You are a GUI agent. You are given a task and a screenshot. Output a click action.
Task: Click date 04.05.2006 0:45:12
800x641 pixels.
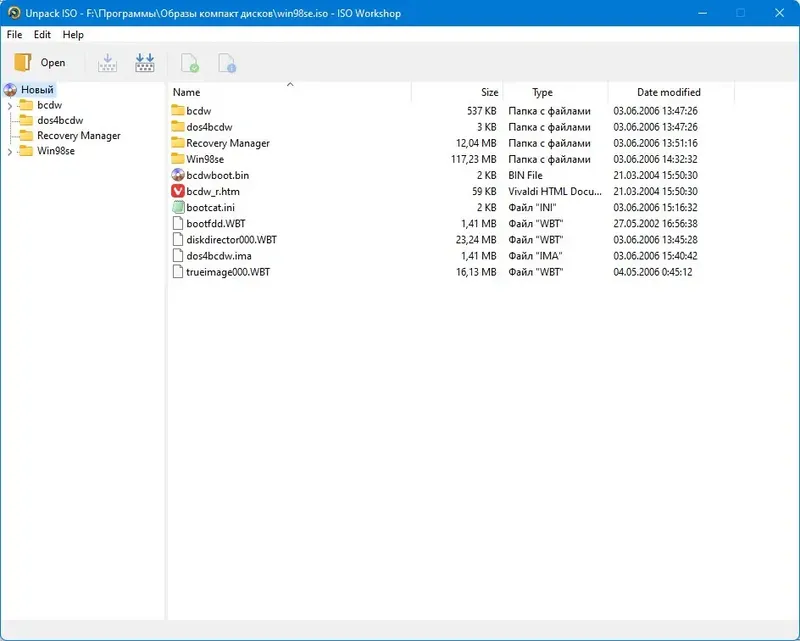point(653,272)
